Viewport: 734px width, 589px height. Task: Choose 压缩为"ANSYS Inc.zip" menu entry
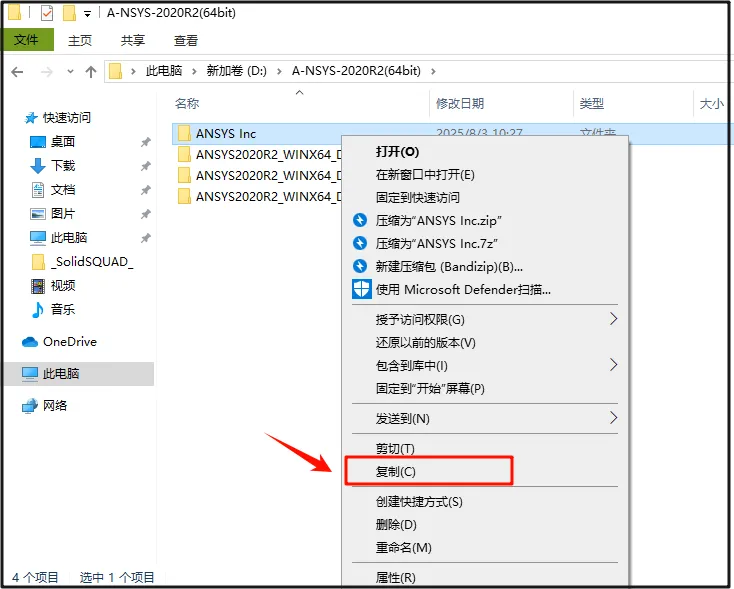(485, 221)
